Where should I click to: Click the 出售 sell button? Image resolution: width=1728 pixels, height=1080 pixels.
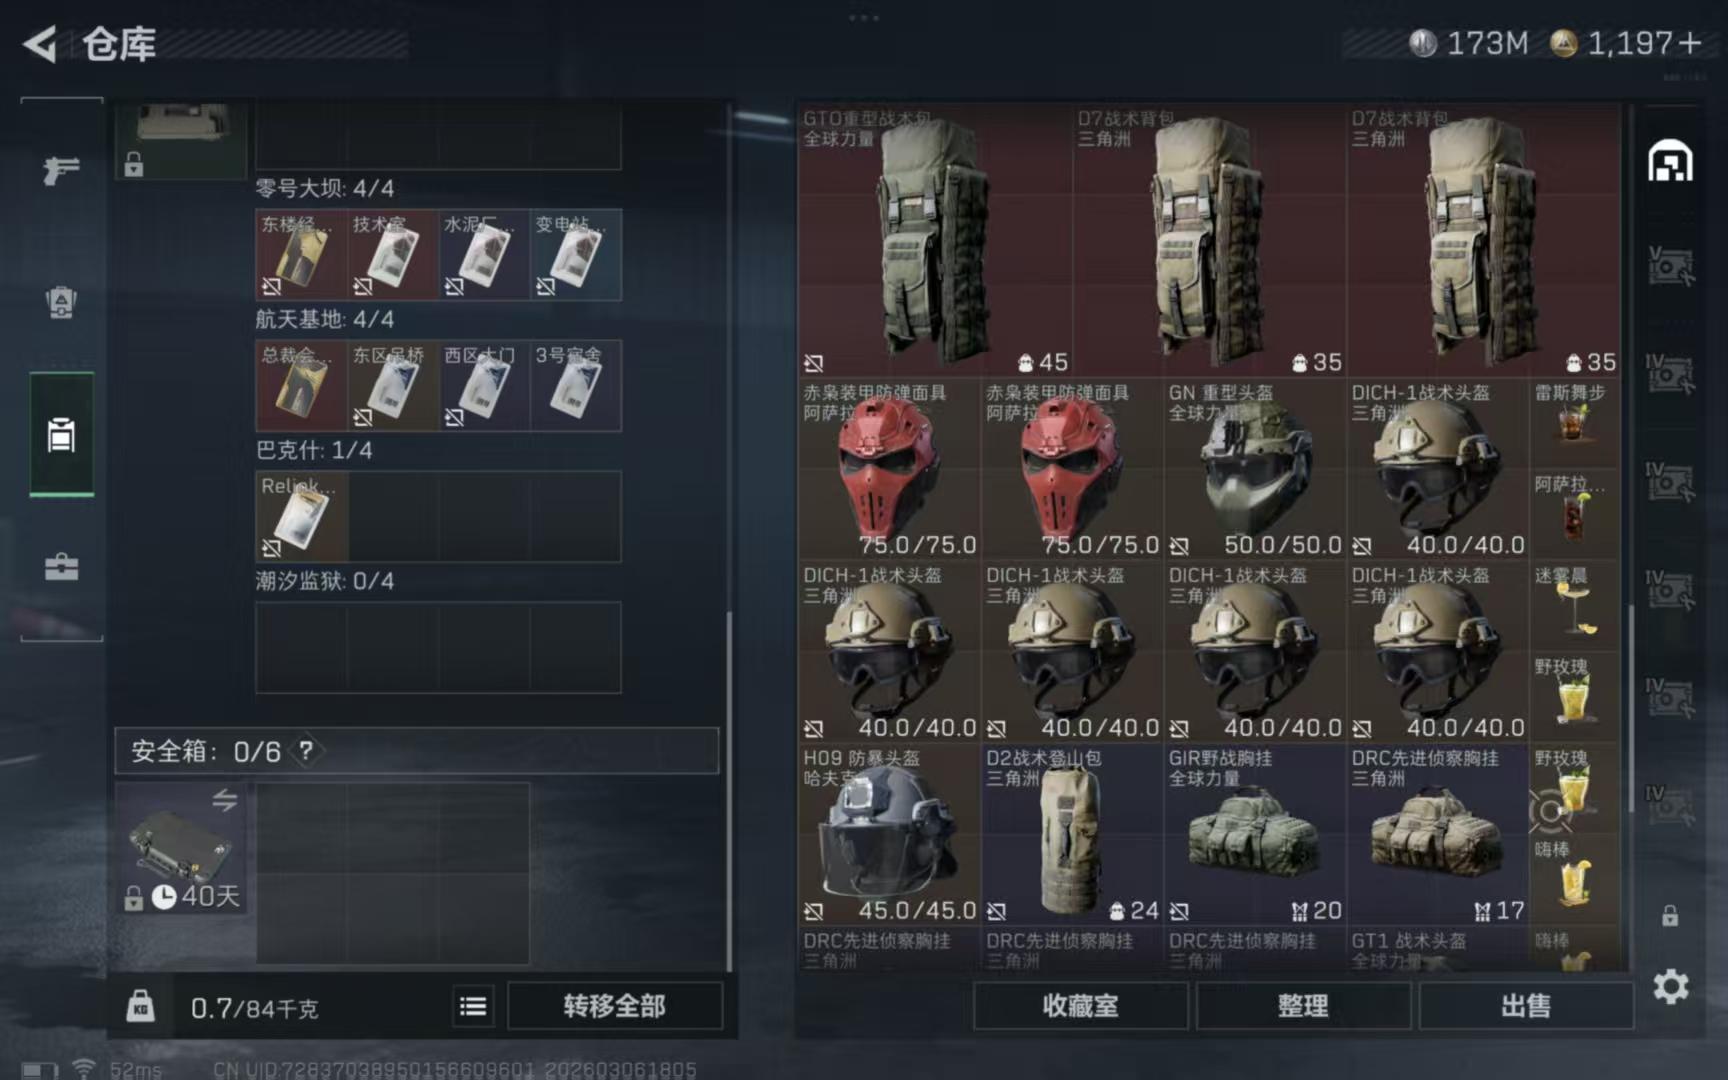pyautogui.click(x=1526, y=1006)
